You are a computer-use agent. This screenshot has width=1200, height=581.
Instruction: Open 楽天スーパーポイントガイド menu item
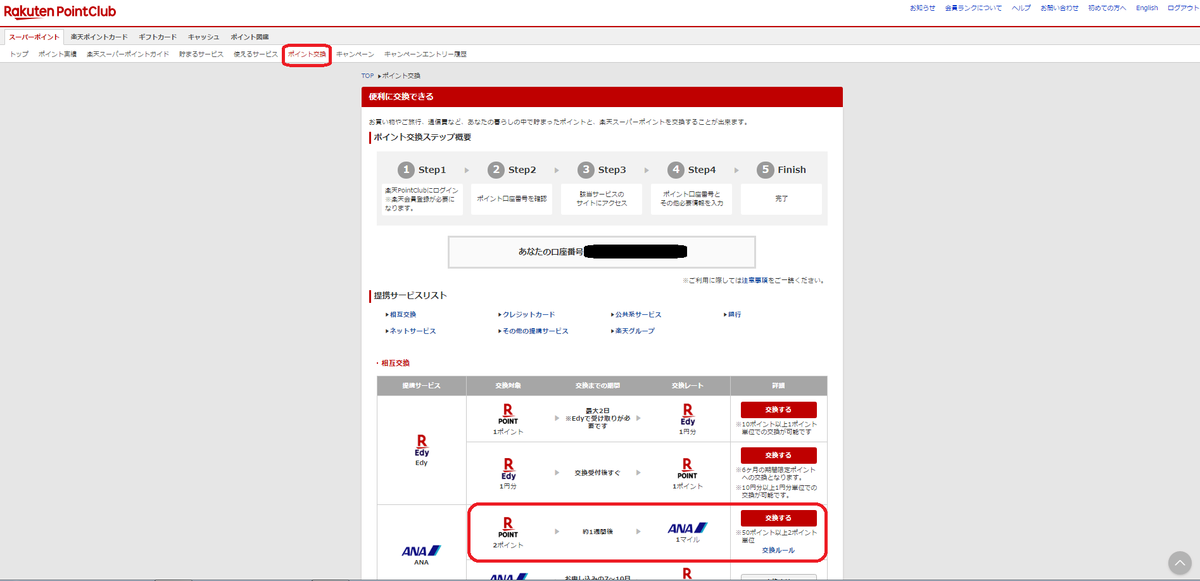pos(128,54)
